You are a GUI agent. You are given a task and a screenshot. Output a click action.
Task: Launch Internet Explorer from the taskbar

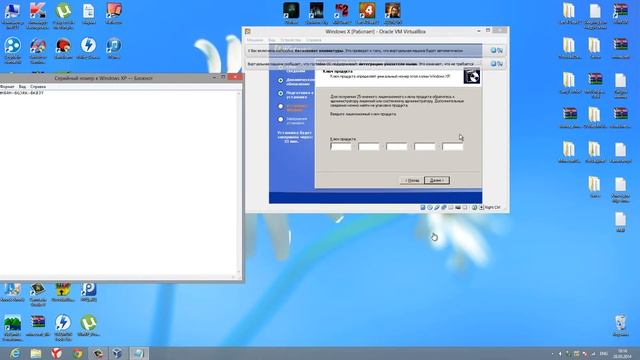[15, 353]
